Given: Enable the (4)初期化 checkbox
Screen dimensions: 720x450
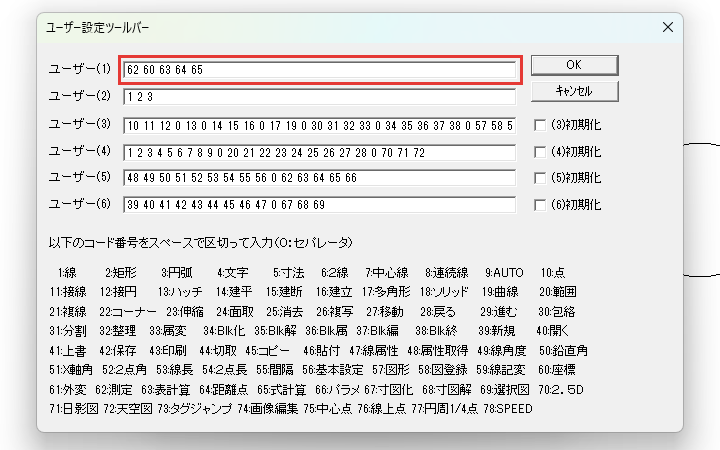Looking at the screenshot, I should point(540,152).
